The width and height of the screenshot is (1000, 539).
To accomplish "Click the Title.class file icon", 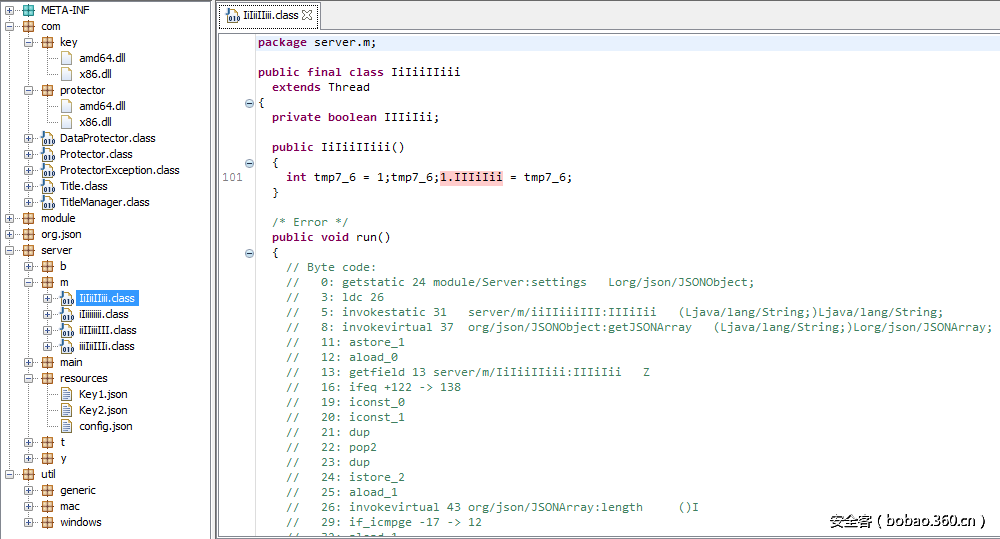I will coord(48,186).
